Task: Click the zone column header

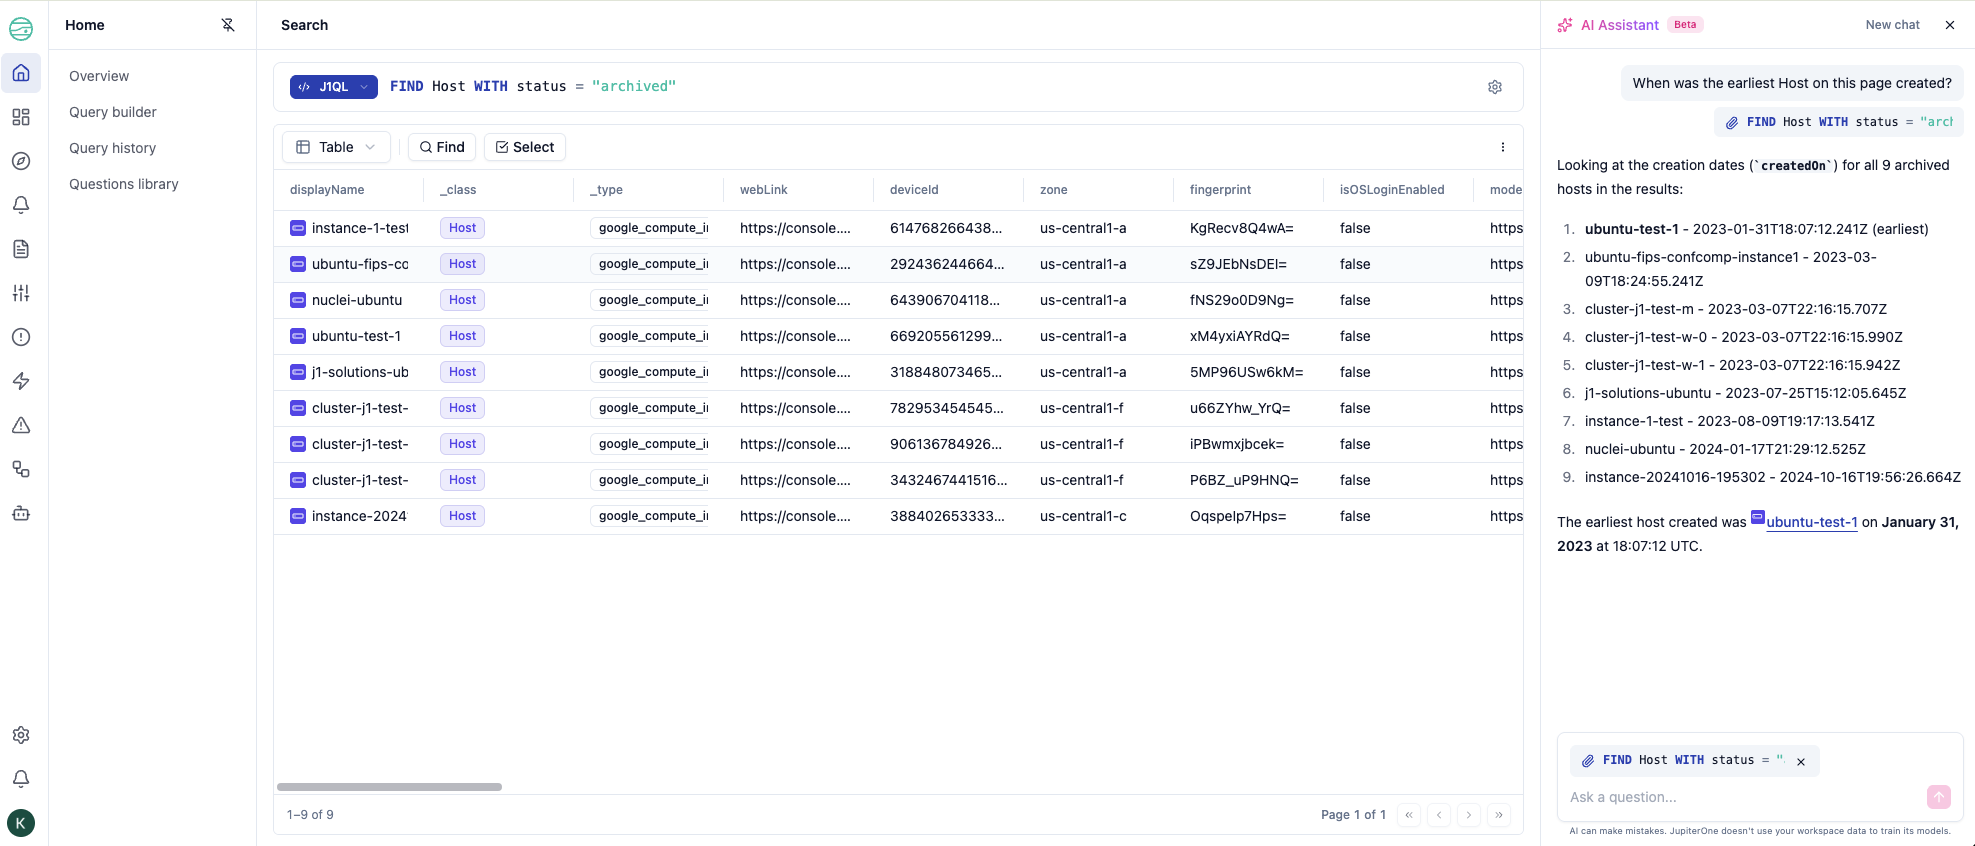Action: tap(1053, 190)
